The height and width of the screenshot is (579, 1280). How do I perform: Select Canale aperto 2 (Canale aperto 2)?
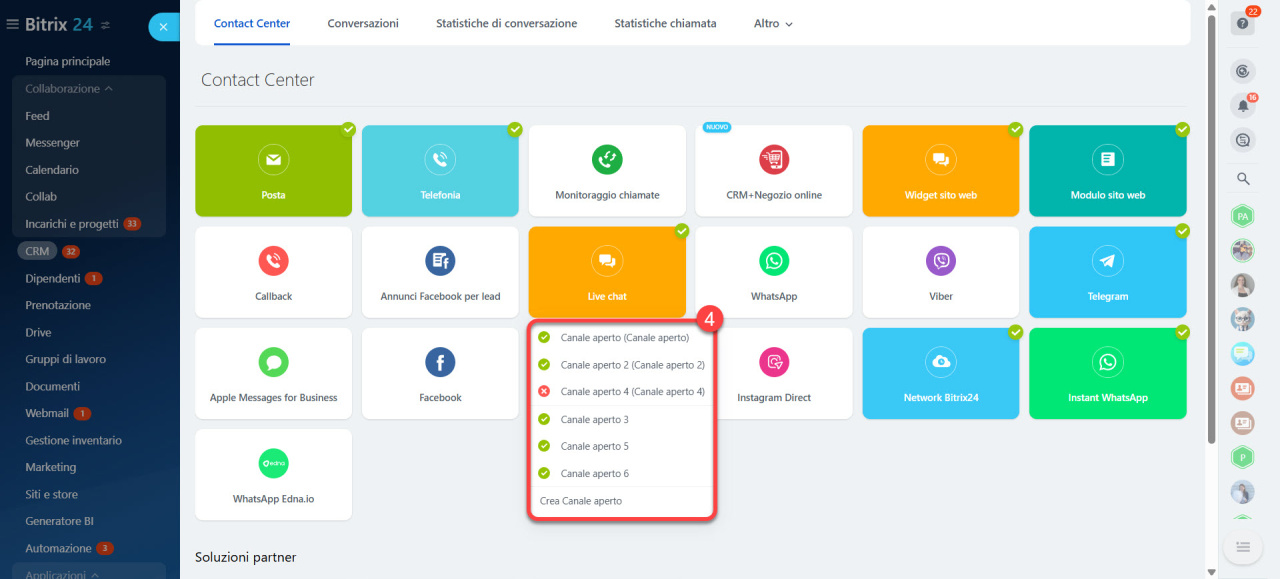click(x=622, y=365)
